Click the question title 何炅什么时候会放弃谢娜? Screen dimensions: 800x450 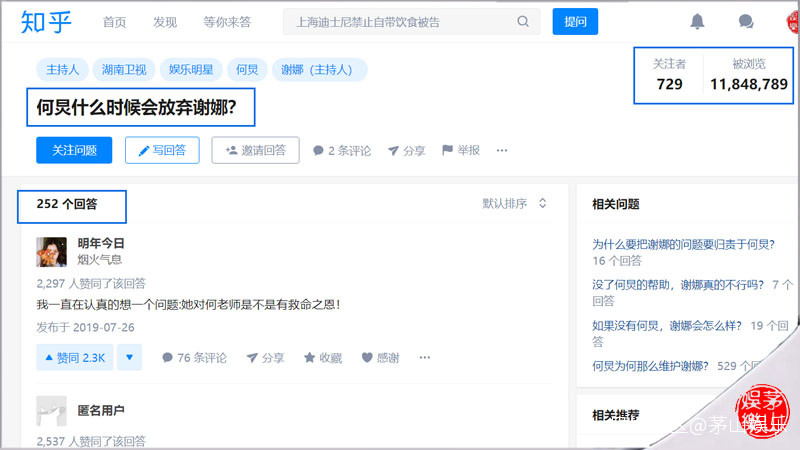(x=136, y=108)
